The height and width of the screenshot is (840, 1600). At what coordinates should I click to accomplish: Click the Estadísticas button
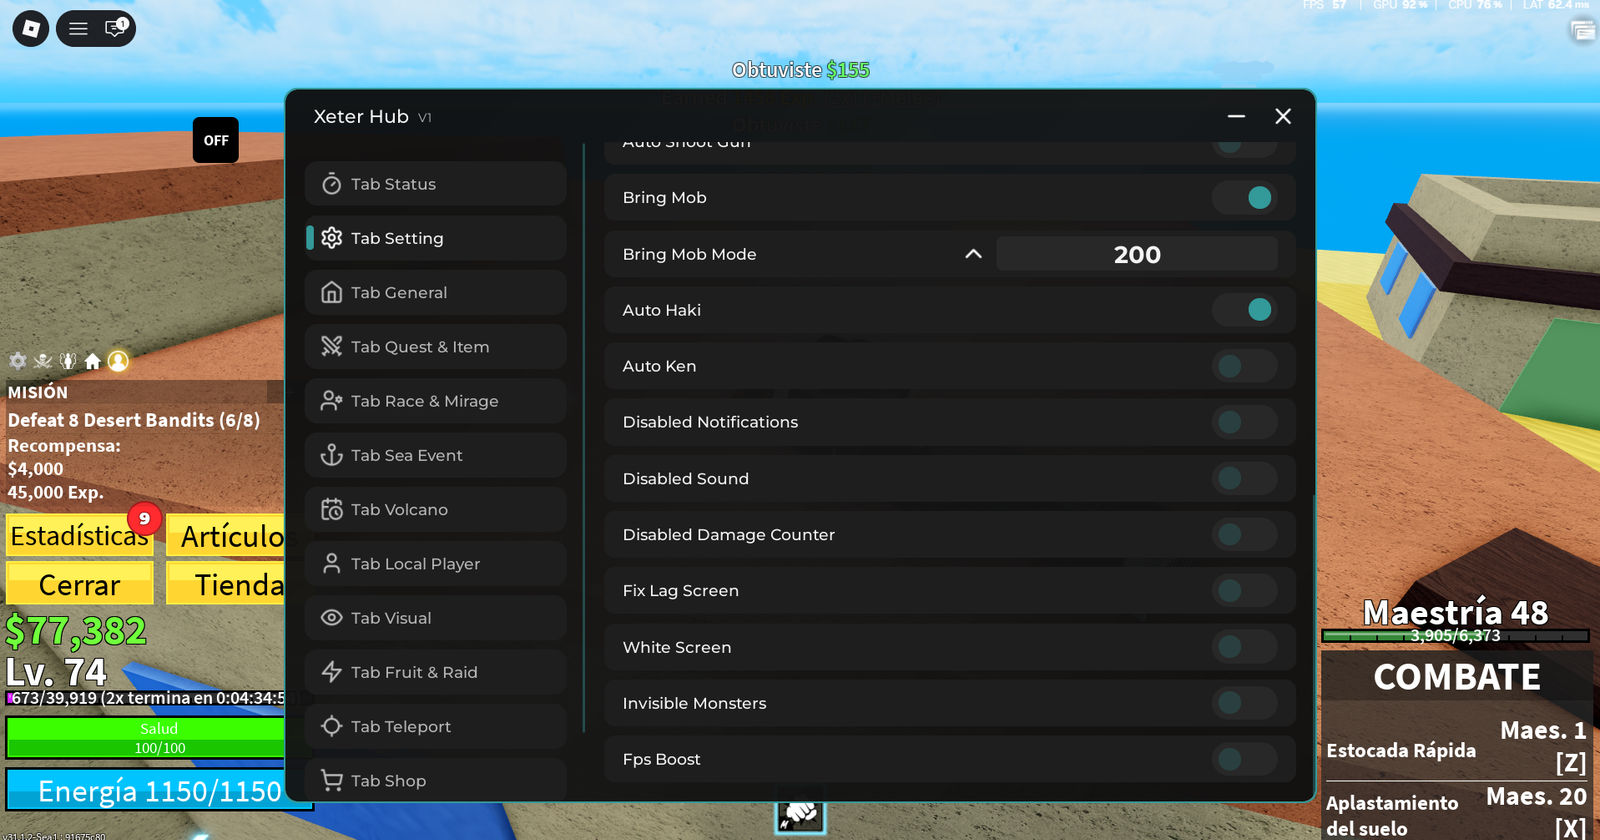coord(80,536)
